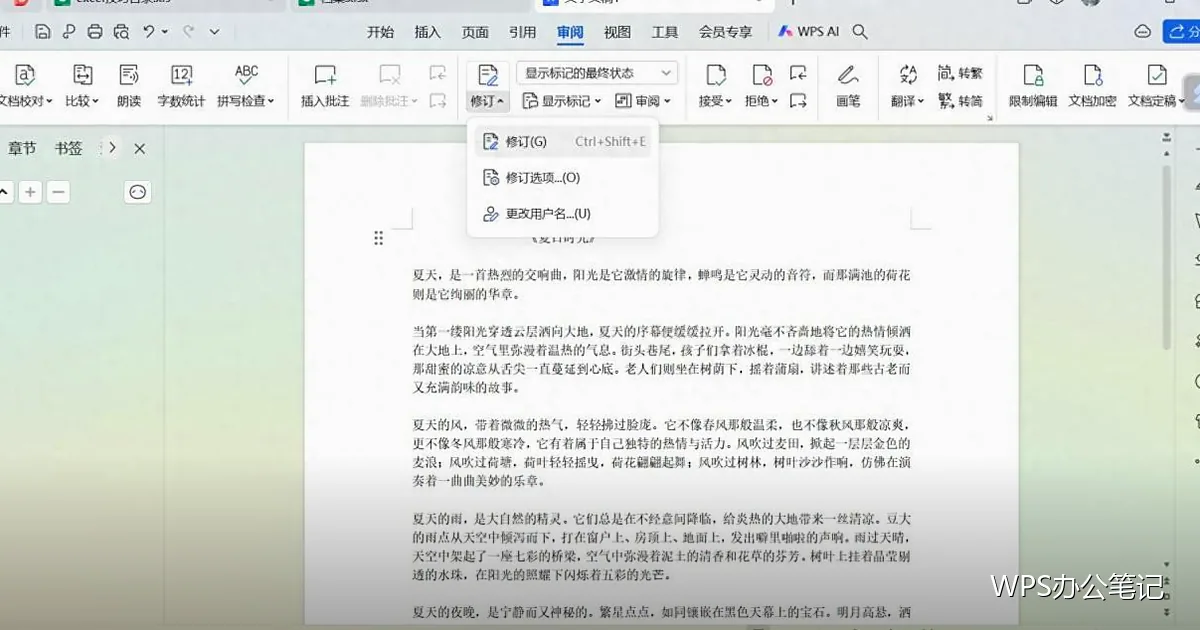Click the previous comment icon

tap(437, 73)
